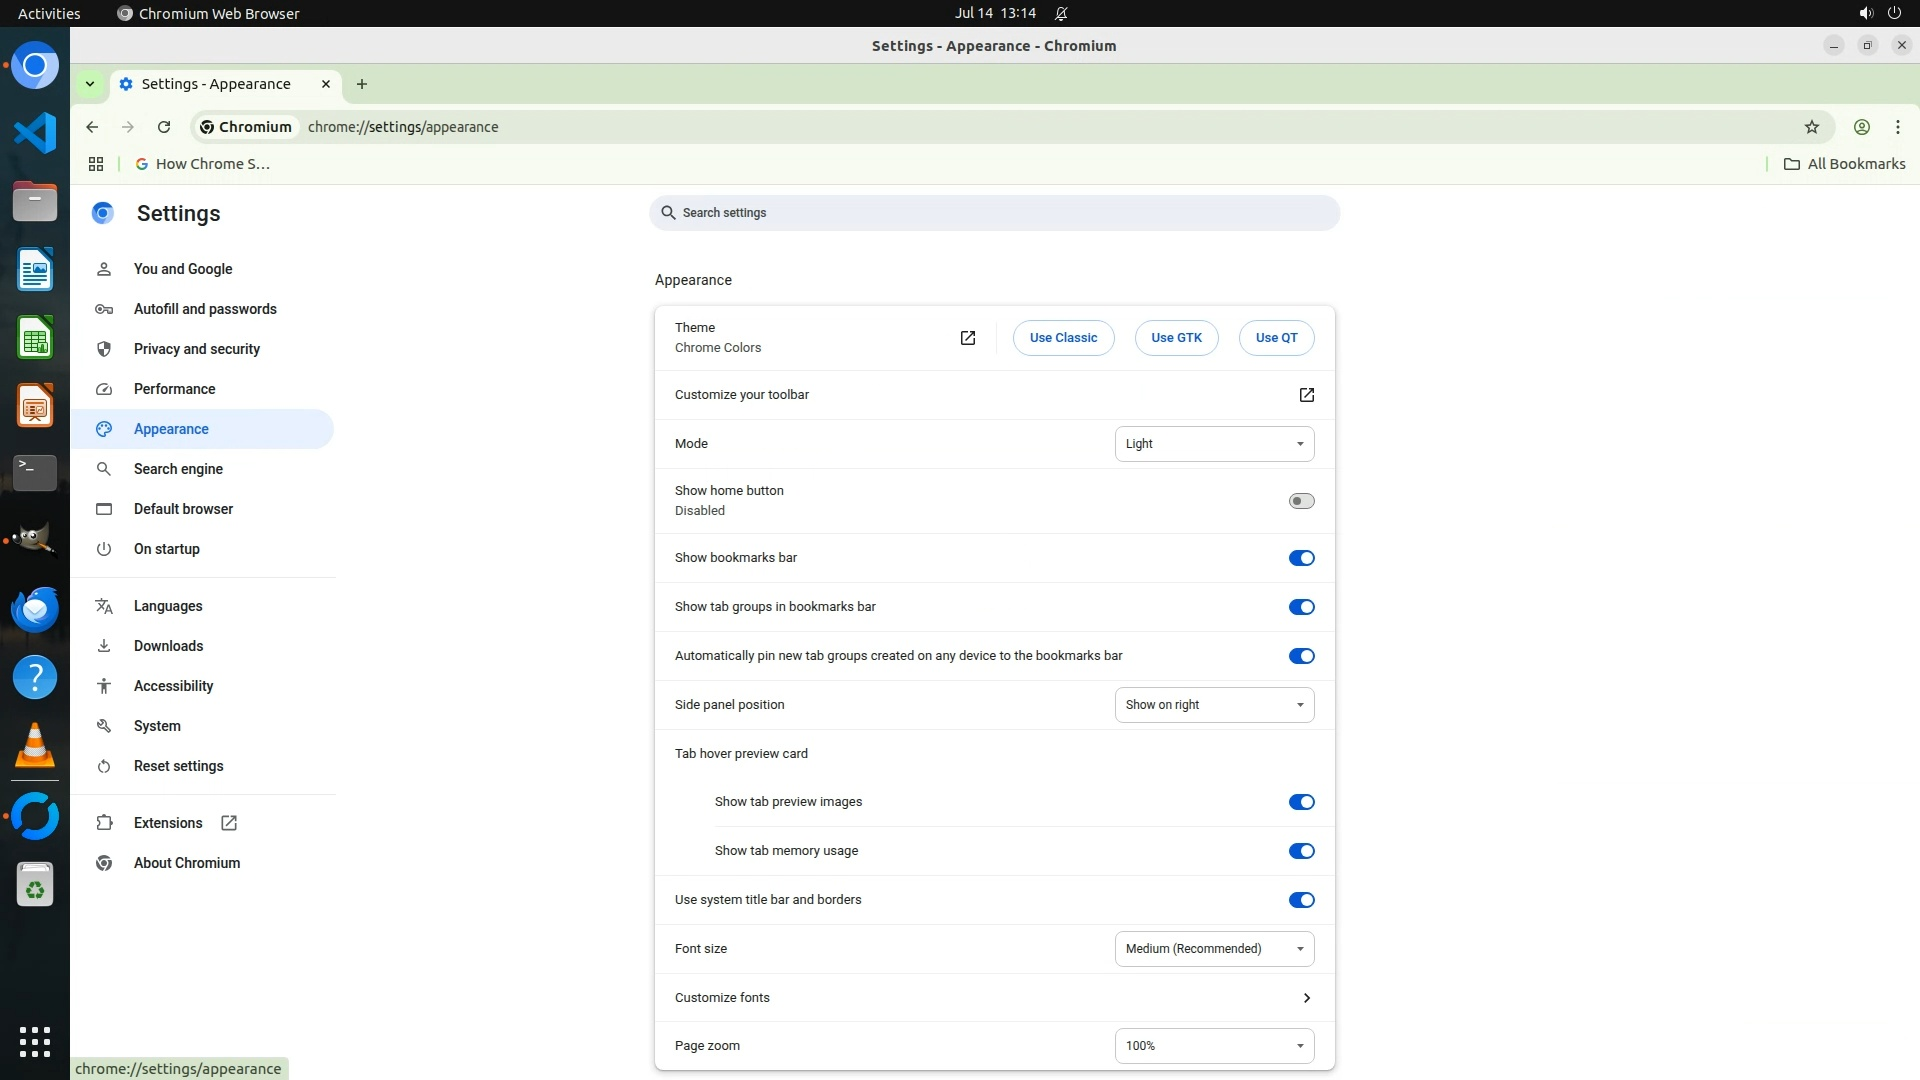Open the Font size dropdown
This screenshot has height=1080, width=1920.
point(1214,949)
